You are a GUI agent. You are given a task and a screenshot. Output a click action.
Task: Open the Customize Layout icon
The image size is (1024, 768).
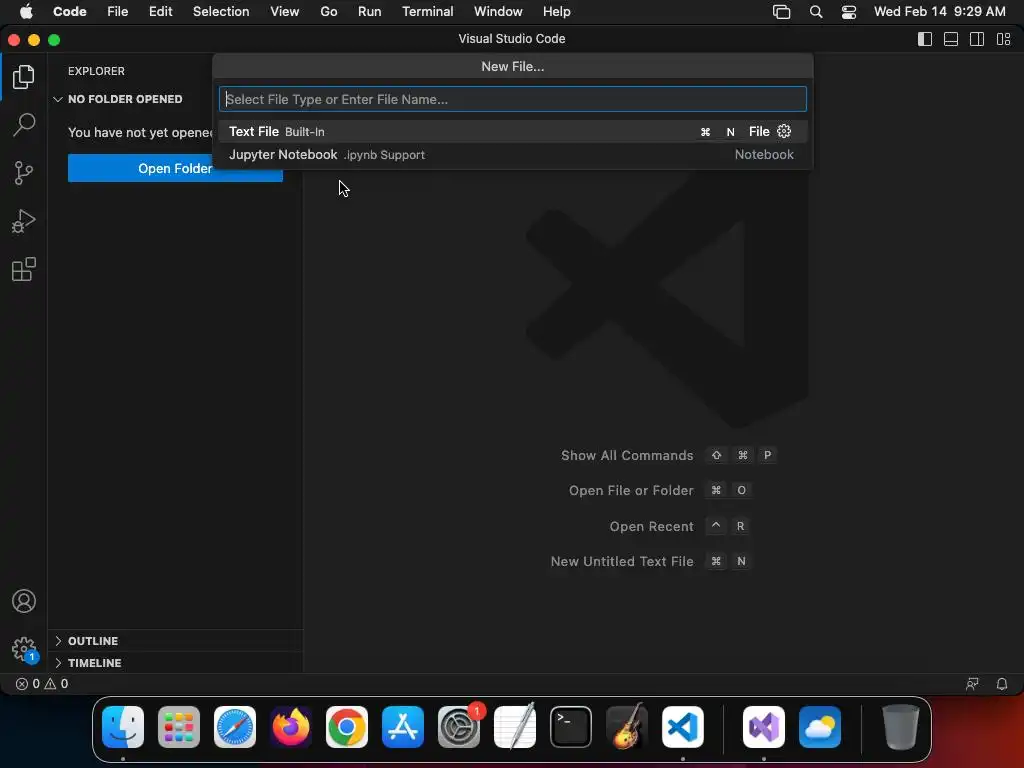(x=1004, y=39)
